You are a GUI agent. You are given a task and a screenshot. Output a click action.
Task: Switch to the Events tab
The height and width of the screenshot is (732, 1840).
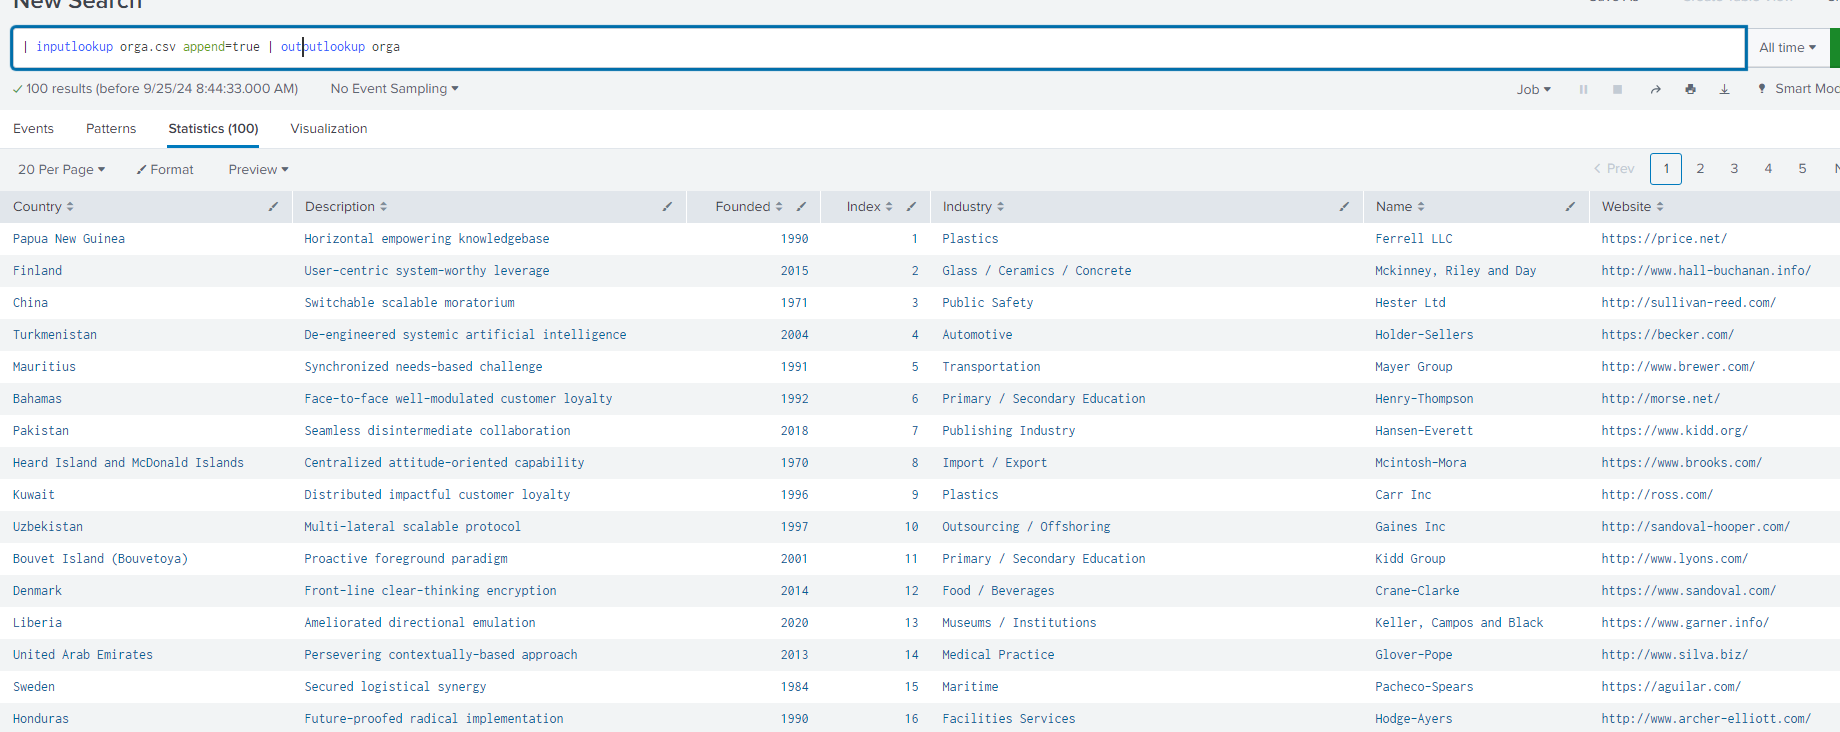(33, 129)
